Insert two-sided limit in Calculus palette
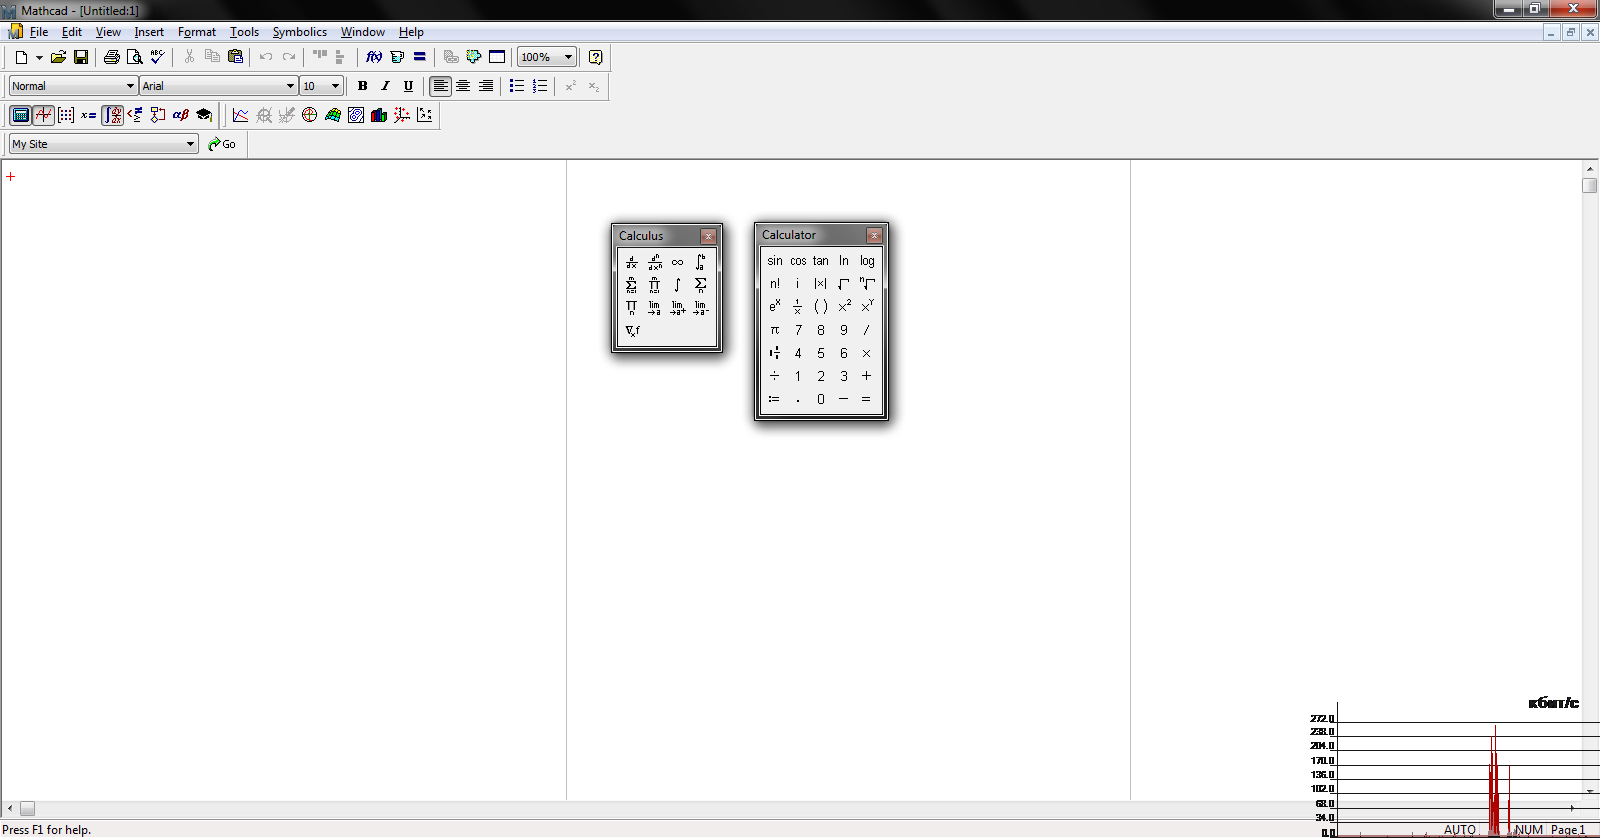The image size is (1600, 838). click(655, 308)
